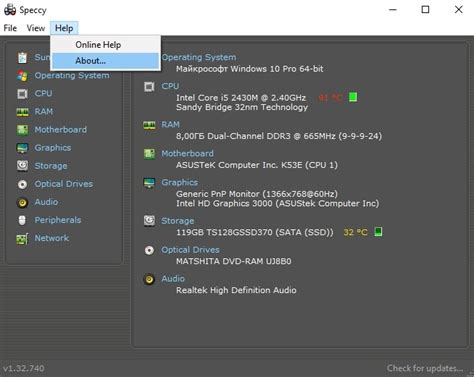Choose Online Help from Help menu
This screenshot has width=474, height=377.
coord(105,45)
